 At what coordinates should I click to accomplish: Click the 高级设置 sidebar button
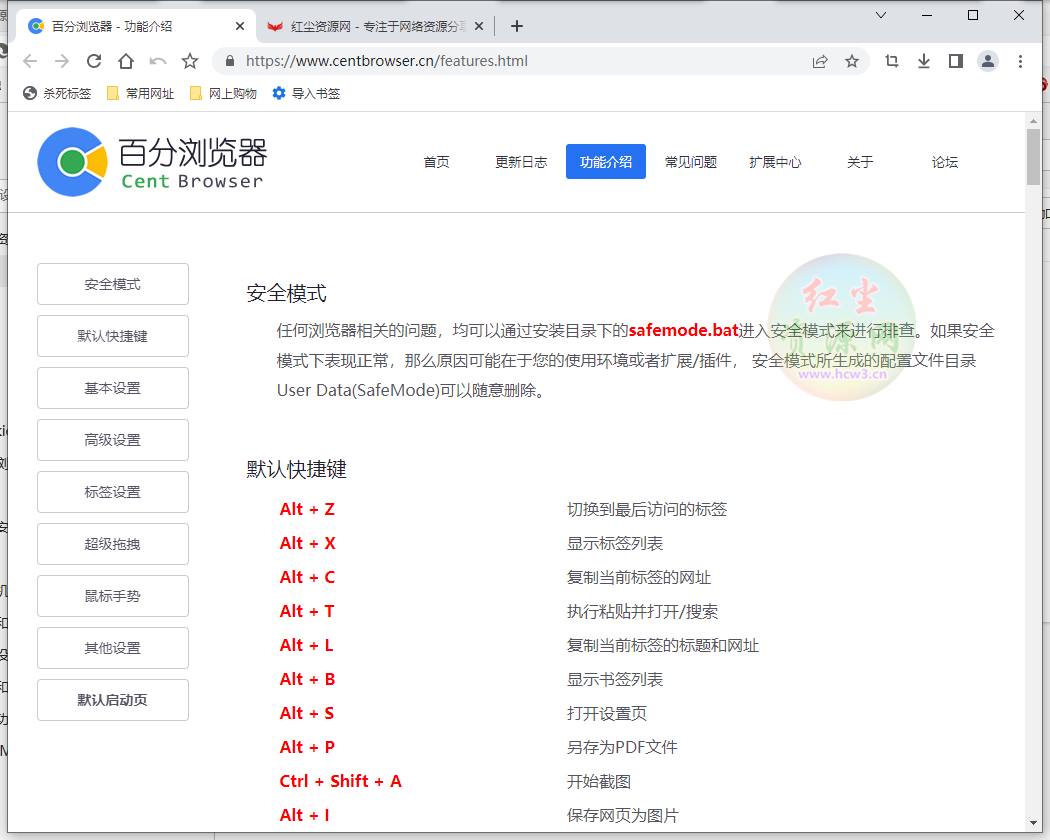click(x=112, y=440)
